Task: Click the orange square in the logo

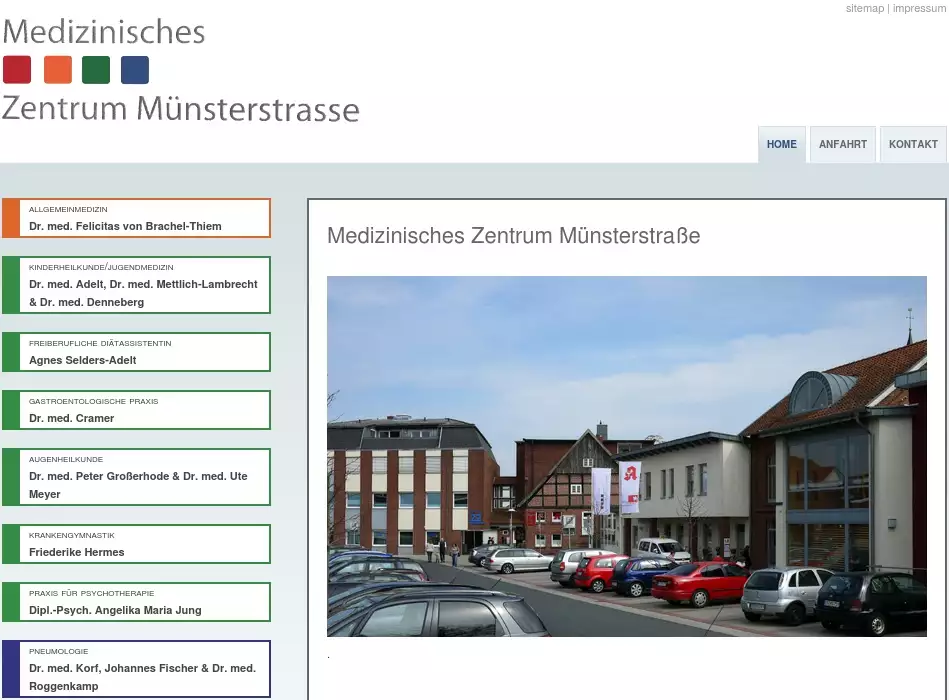Action: [58, 70]
